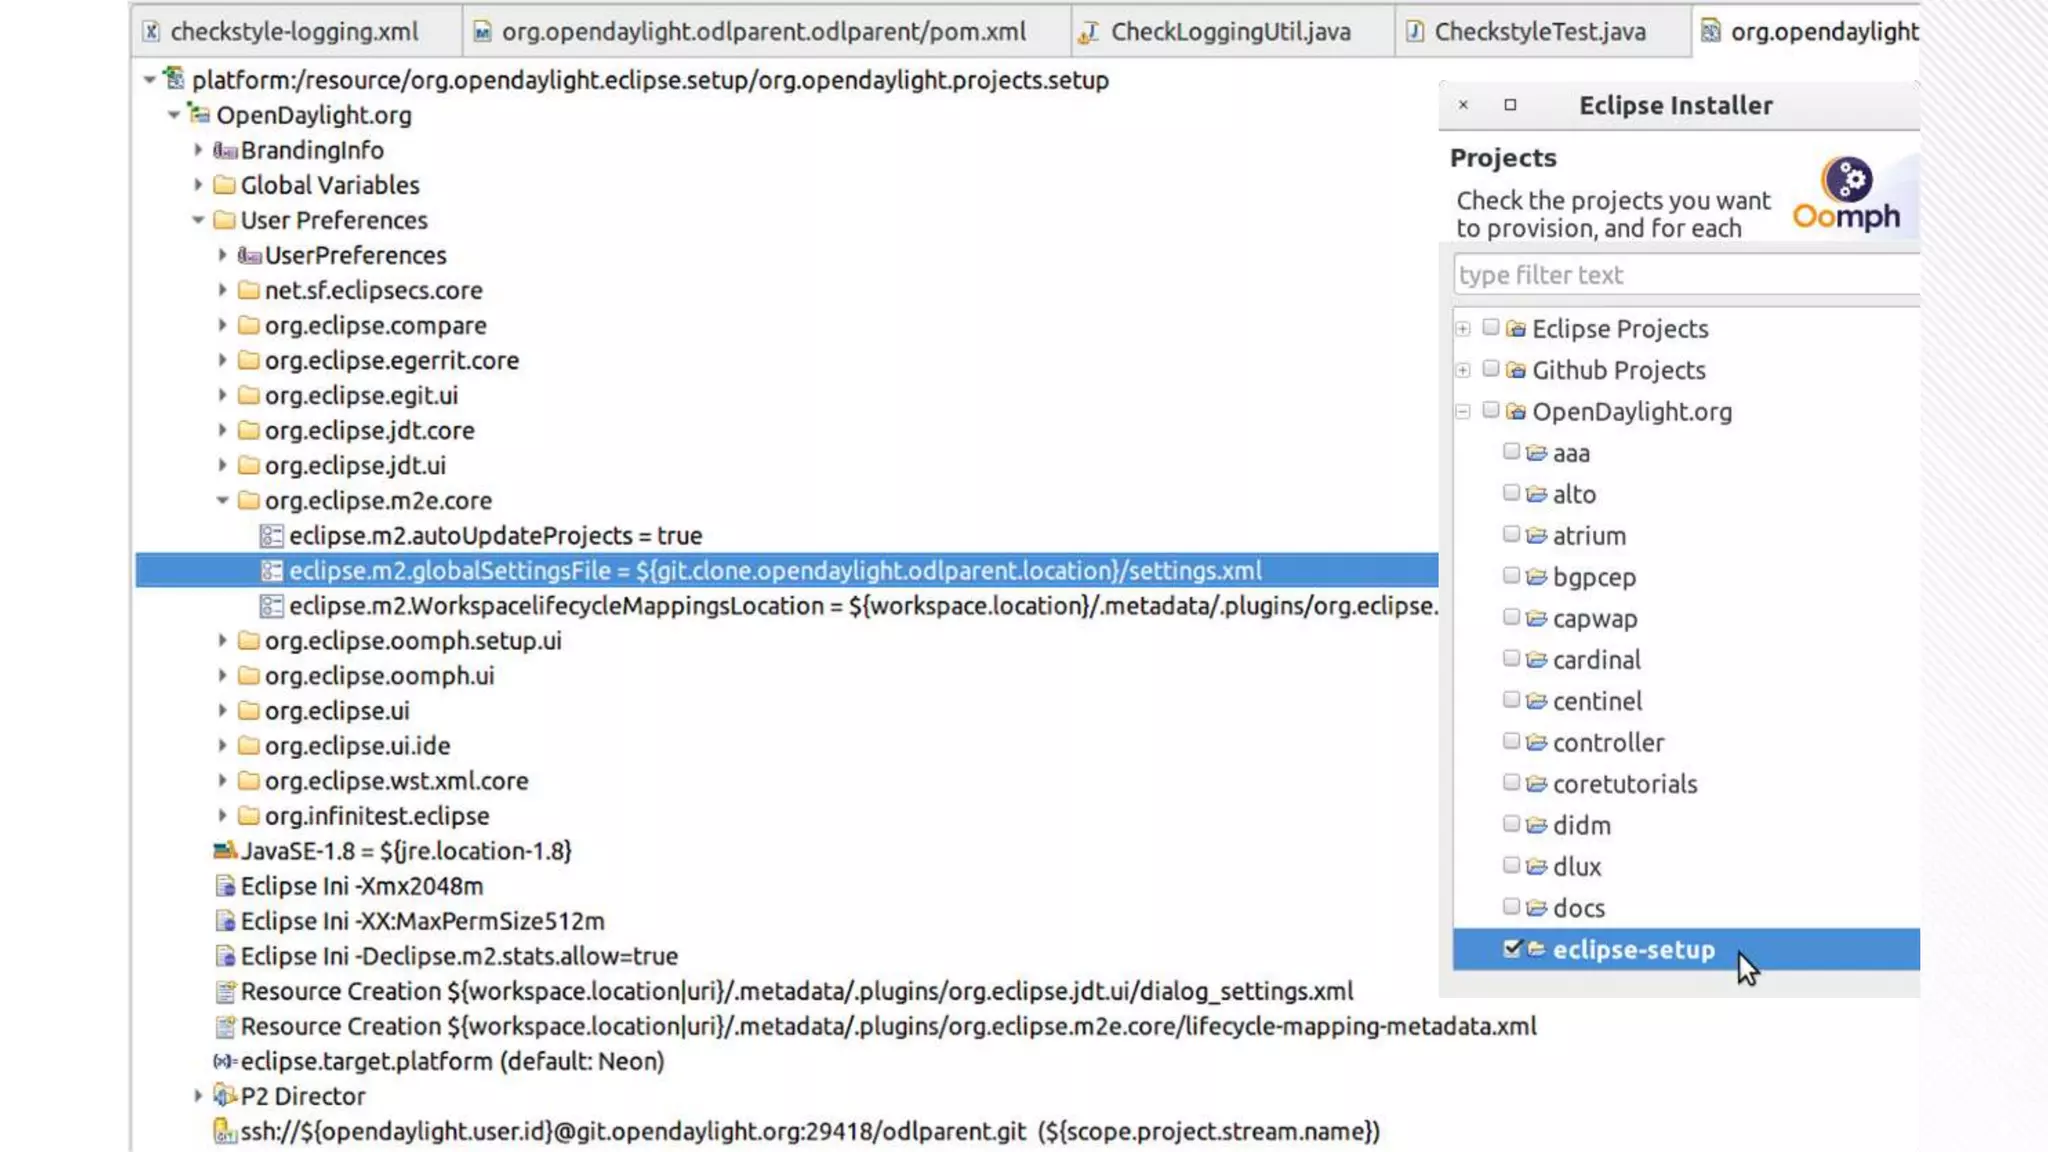Click the autoUpdateProjects preference icon
The height and width of the screenshot is (1152, 2048).
tap(271, 536)
